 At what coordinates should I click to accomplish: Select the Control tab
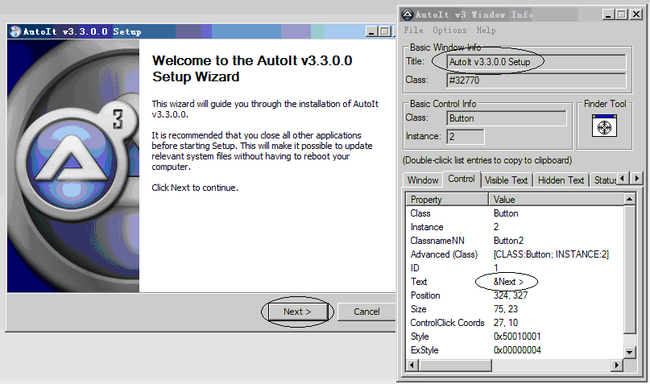[461, 179]
